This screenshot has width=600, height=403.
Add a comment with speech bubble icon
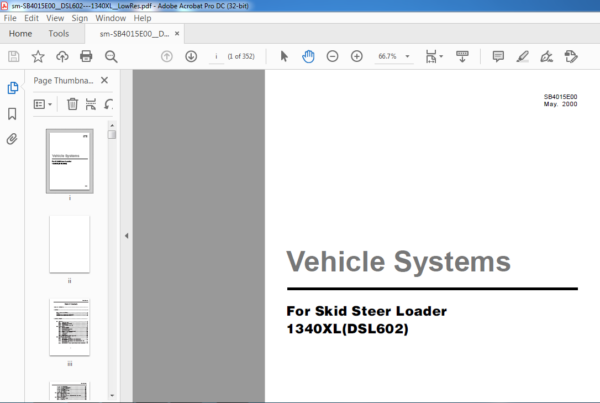pyautogui.click(x=498, y=57)
